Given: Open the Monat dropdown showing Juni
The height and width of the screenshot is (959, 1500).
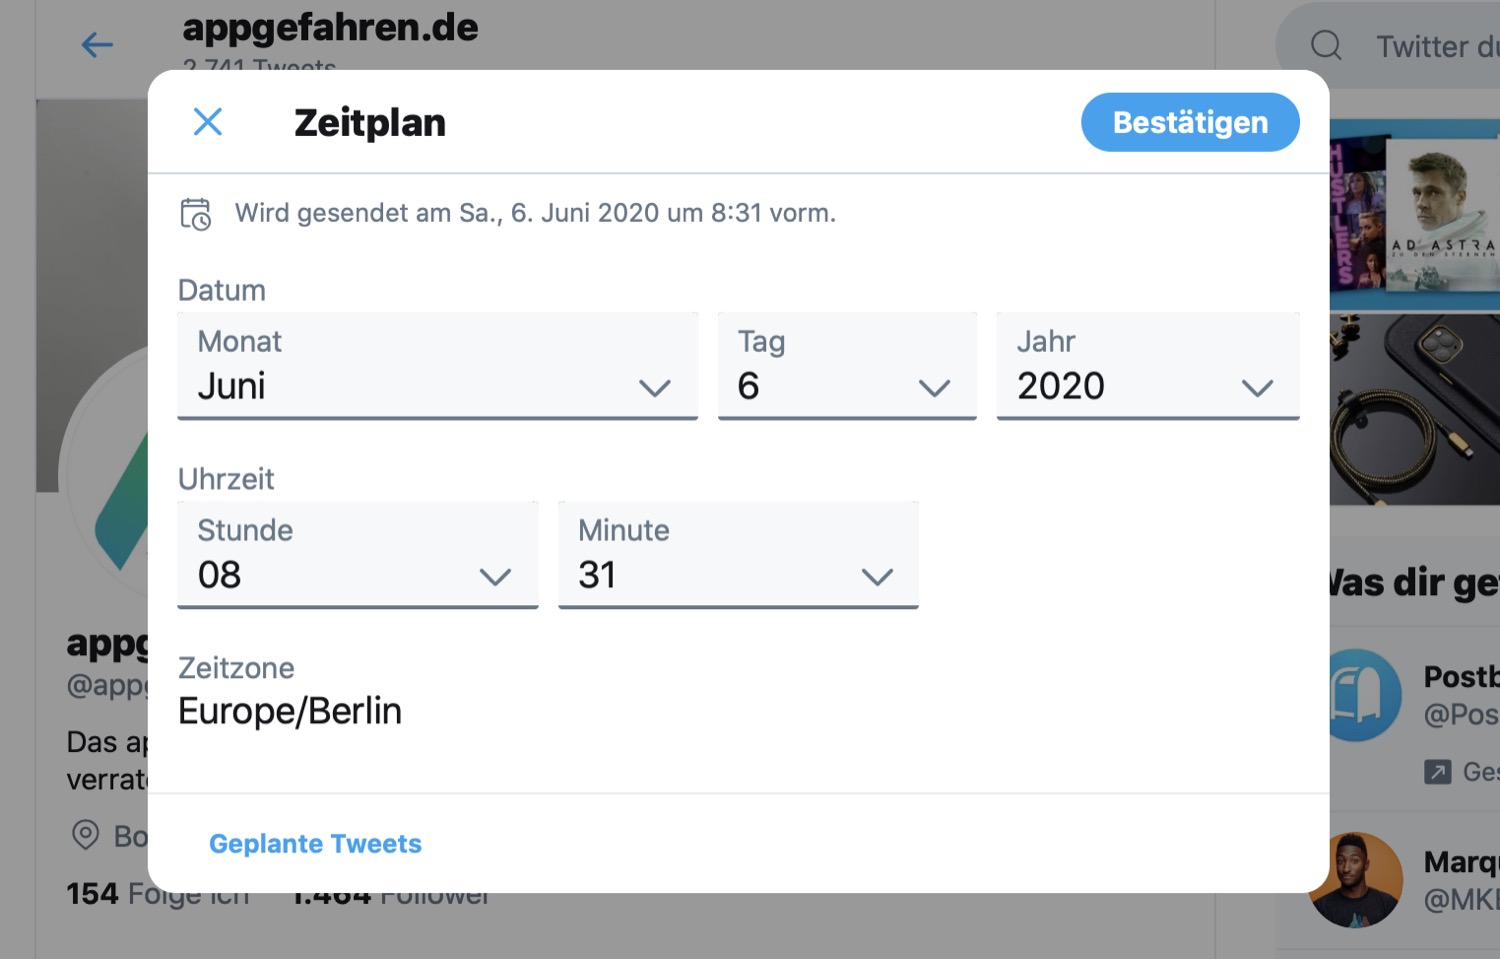Looking at the screenshot, I should 437,366.
